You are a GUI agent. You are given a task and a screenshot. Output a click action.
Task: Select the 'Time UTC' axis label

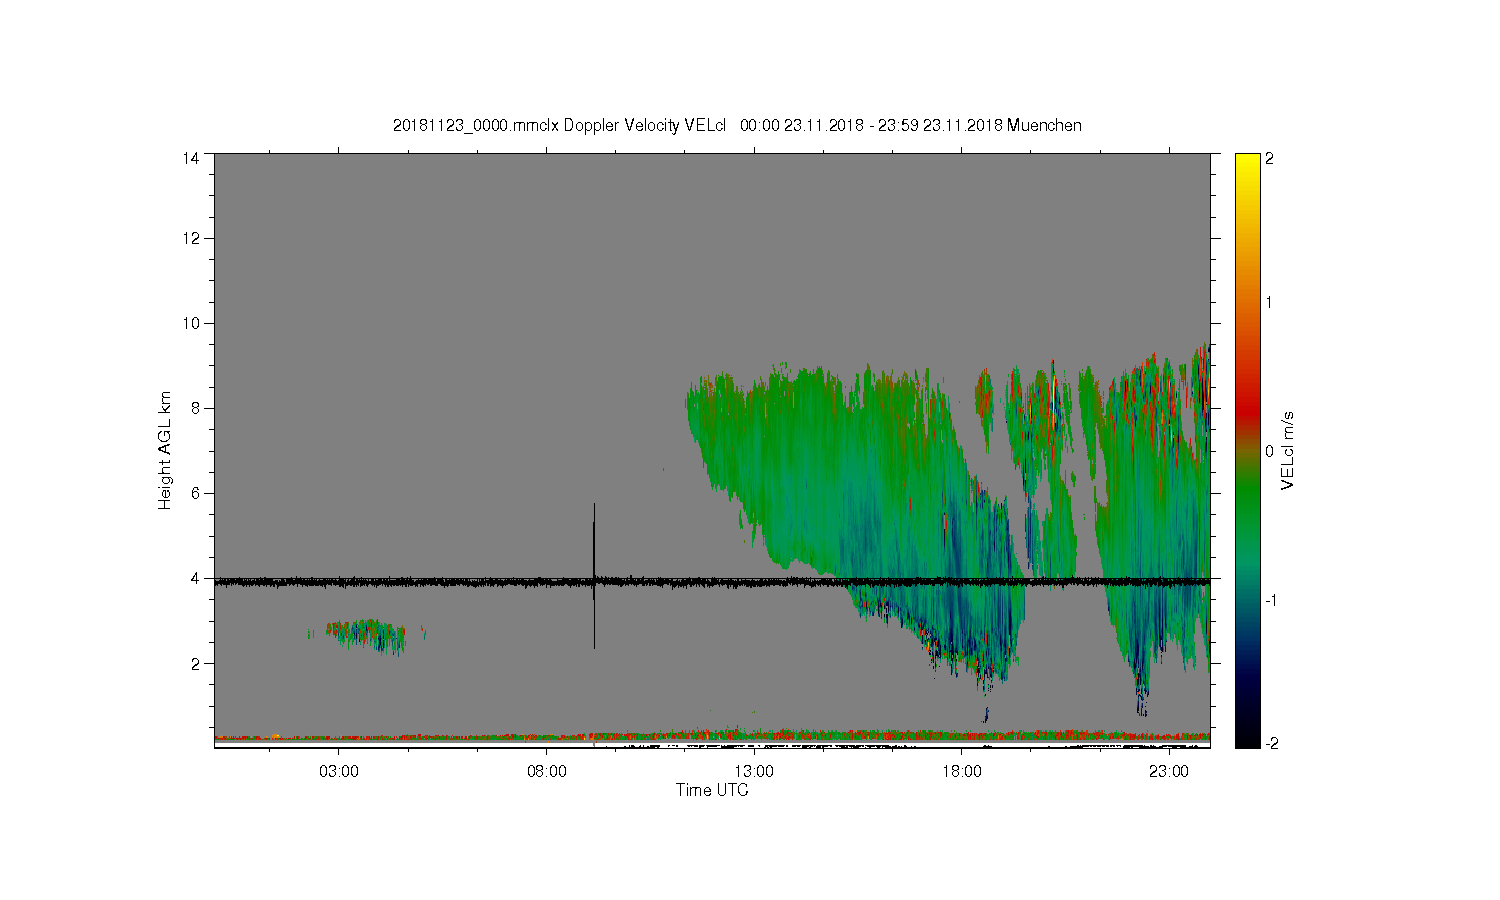712,790
